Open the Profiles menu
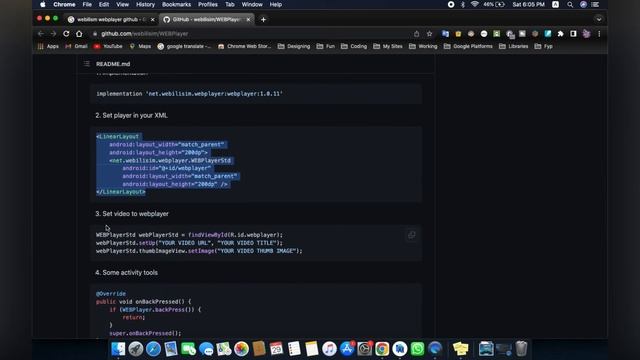This screenshot has width=640, height=360. (208, 4)
